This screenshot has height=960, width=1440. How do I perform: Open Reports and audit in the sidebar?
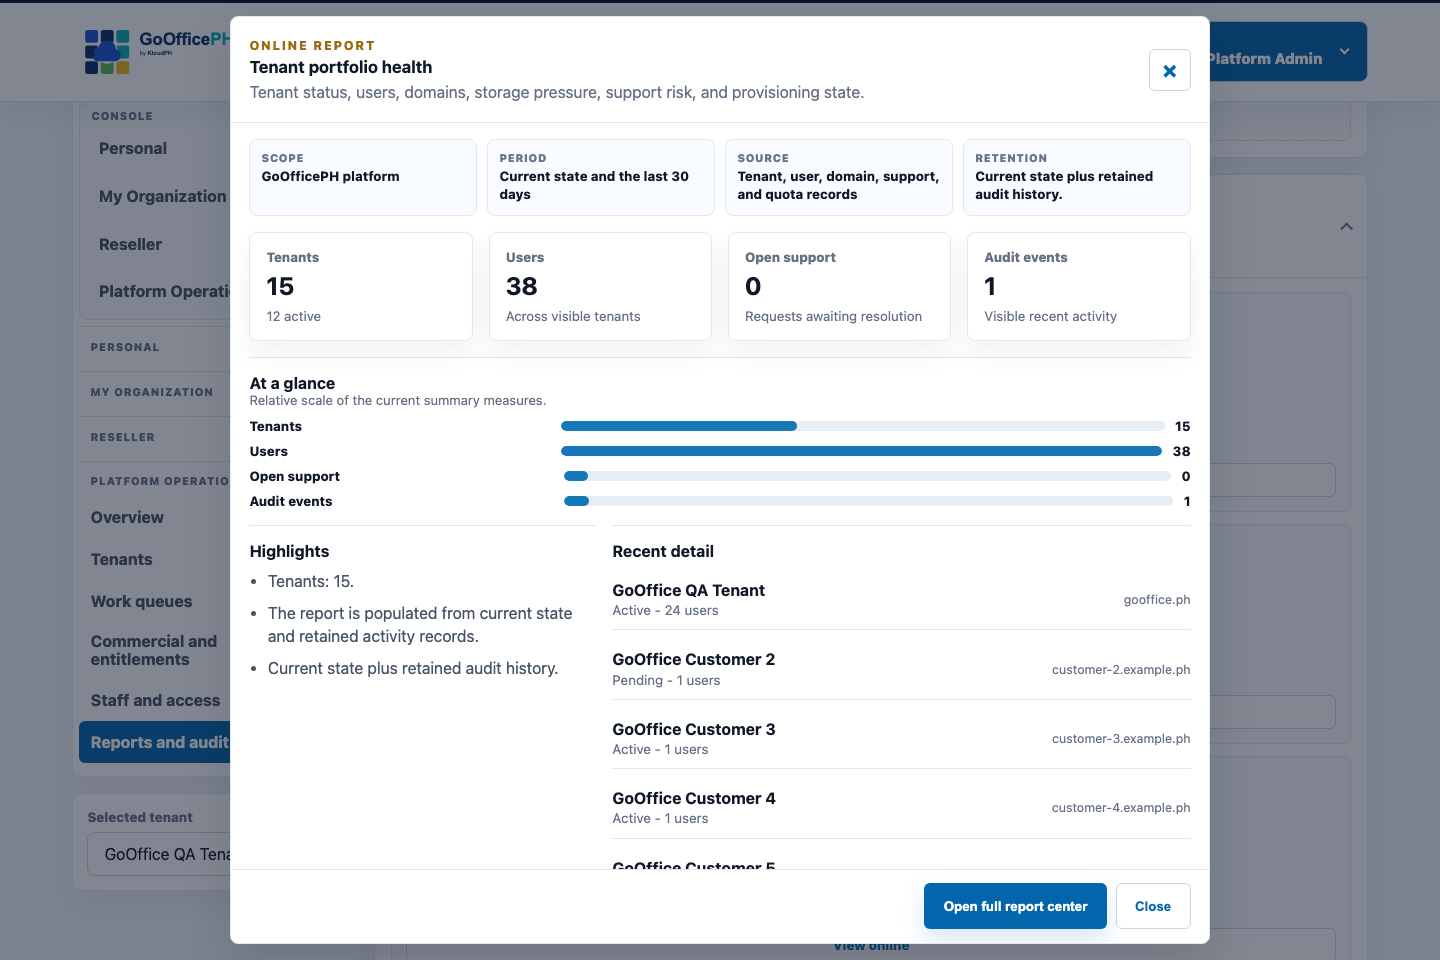click(x=155, y=743)
